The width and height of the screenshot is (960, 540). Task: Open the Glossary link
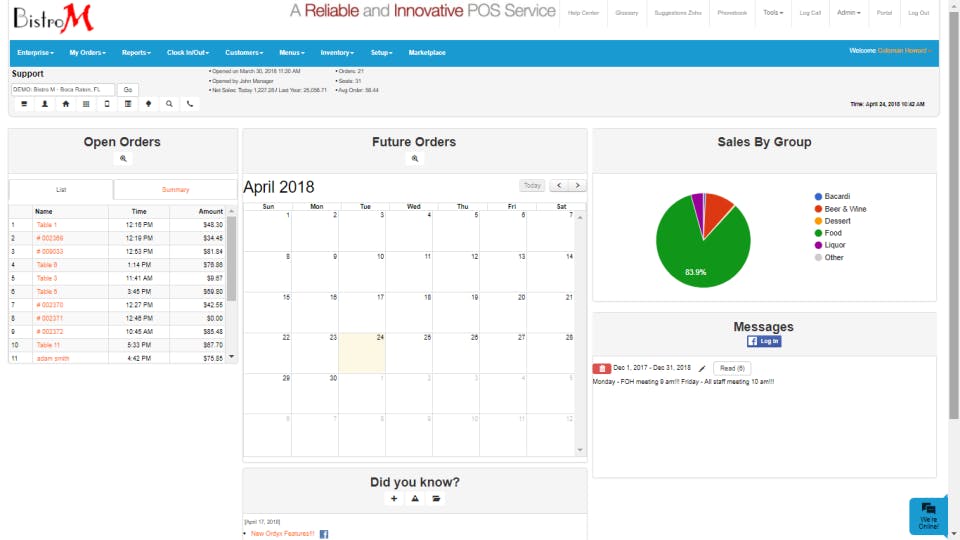tap(627, 13)
